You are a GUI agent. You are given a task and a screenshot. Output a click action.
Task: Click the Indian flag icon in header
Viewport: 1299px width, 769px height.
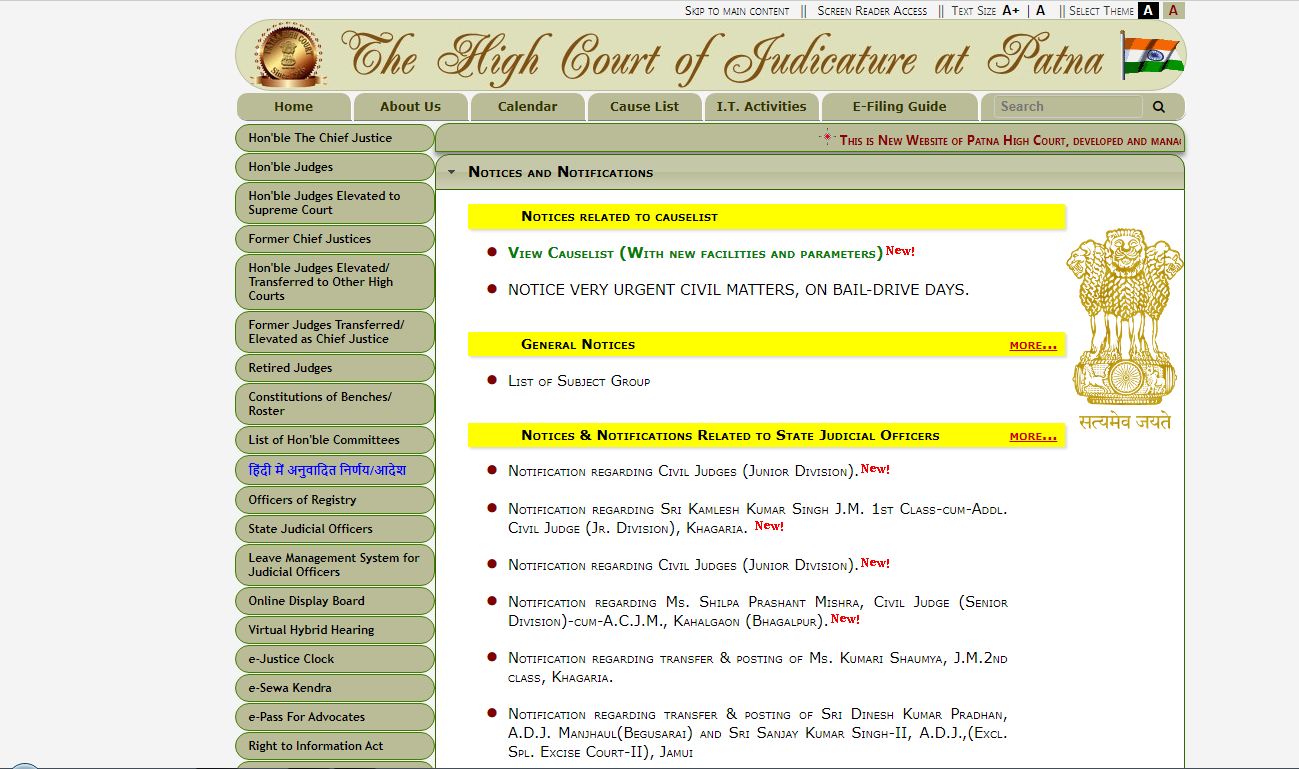1152,55
